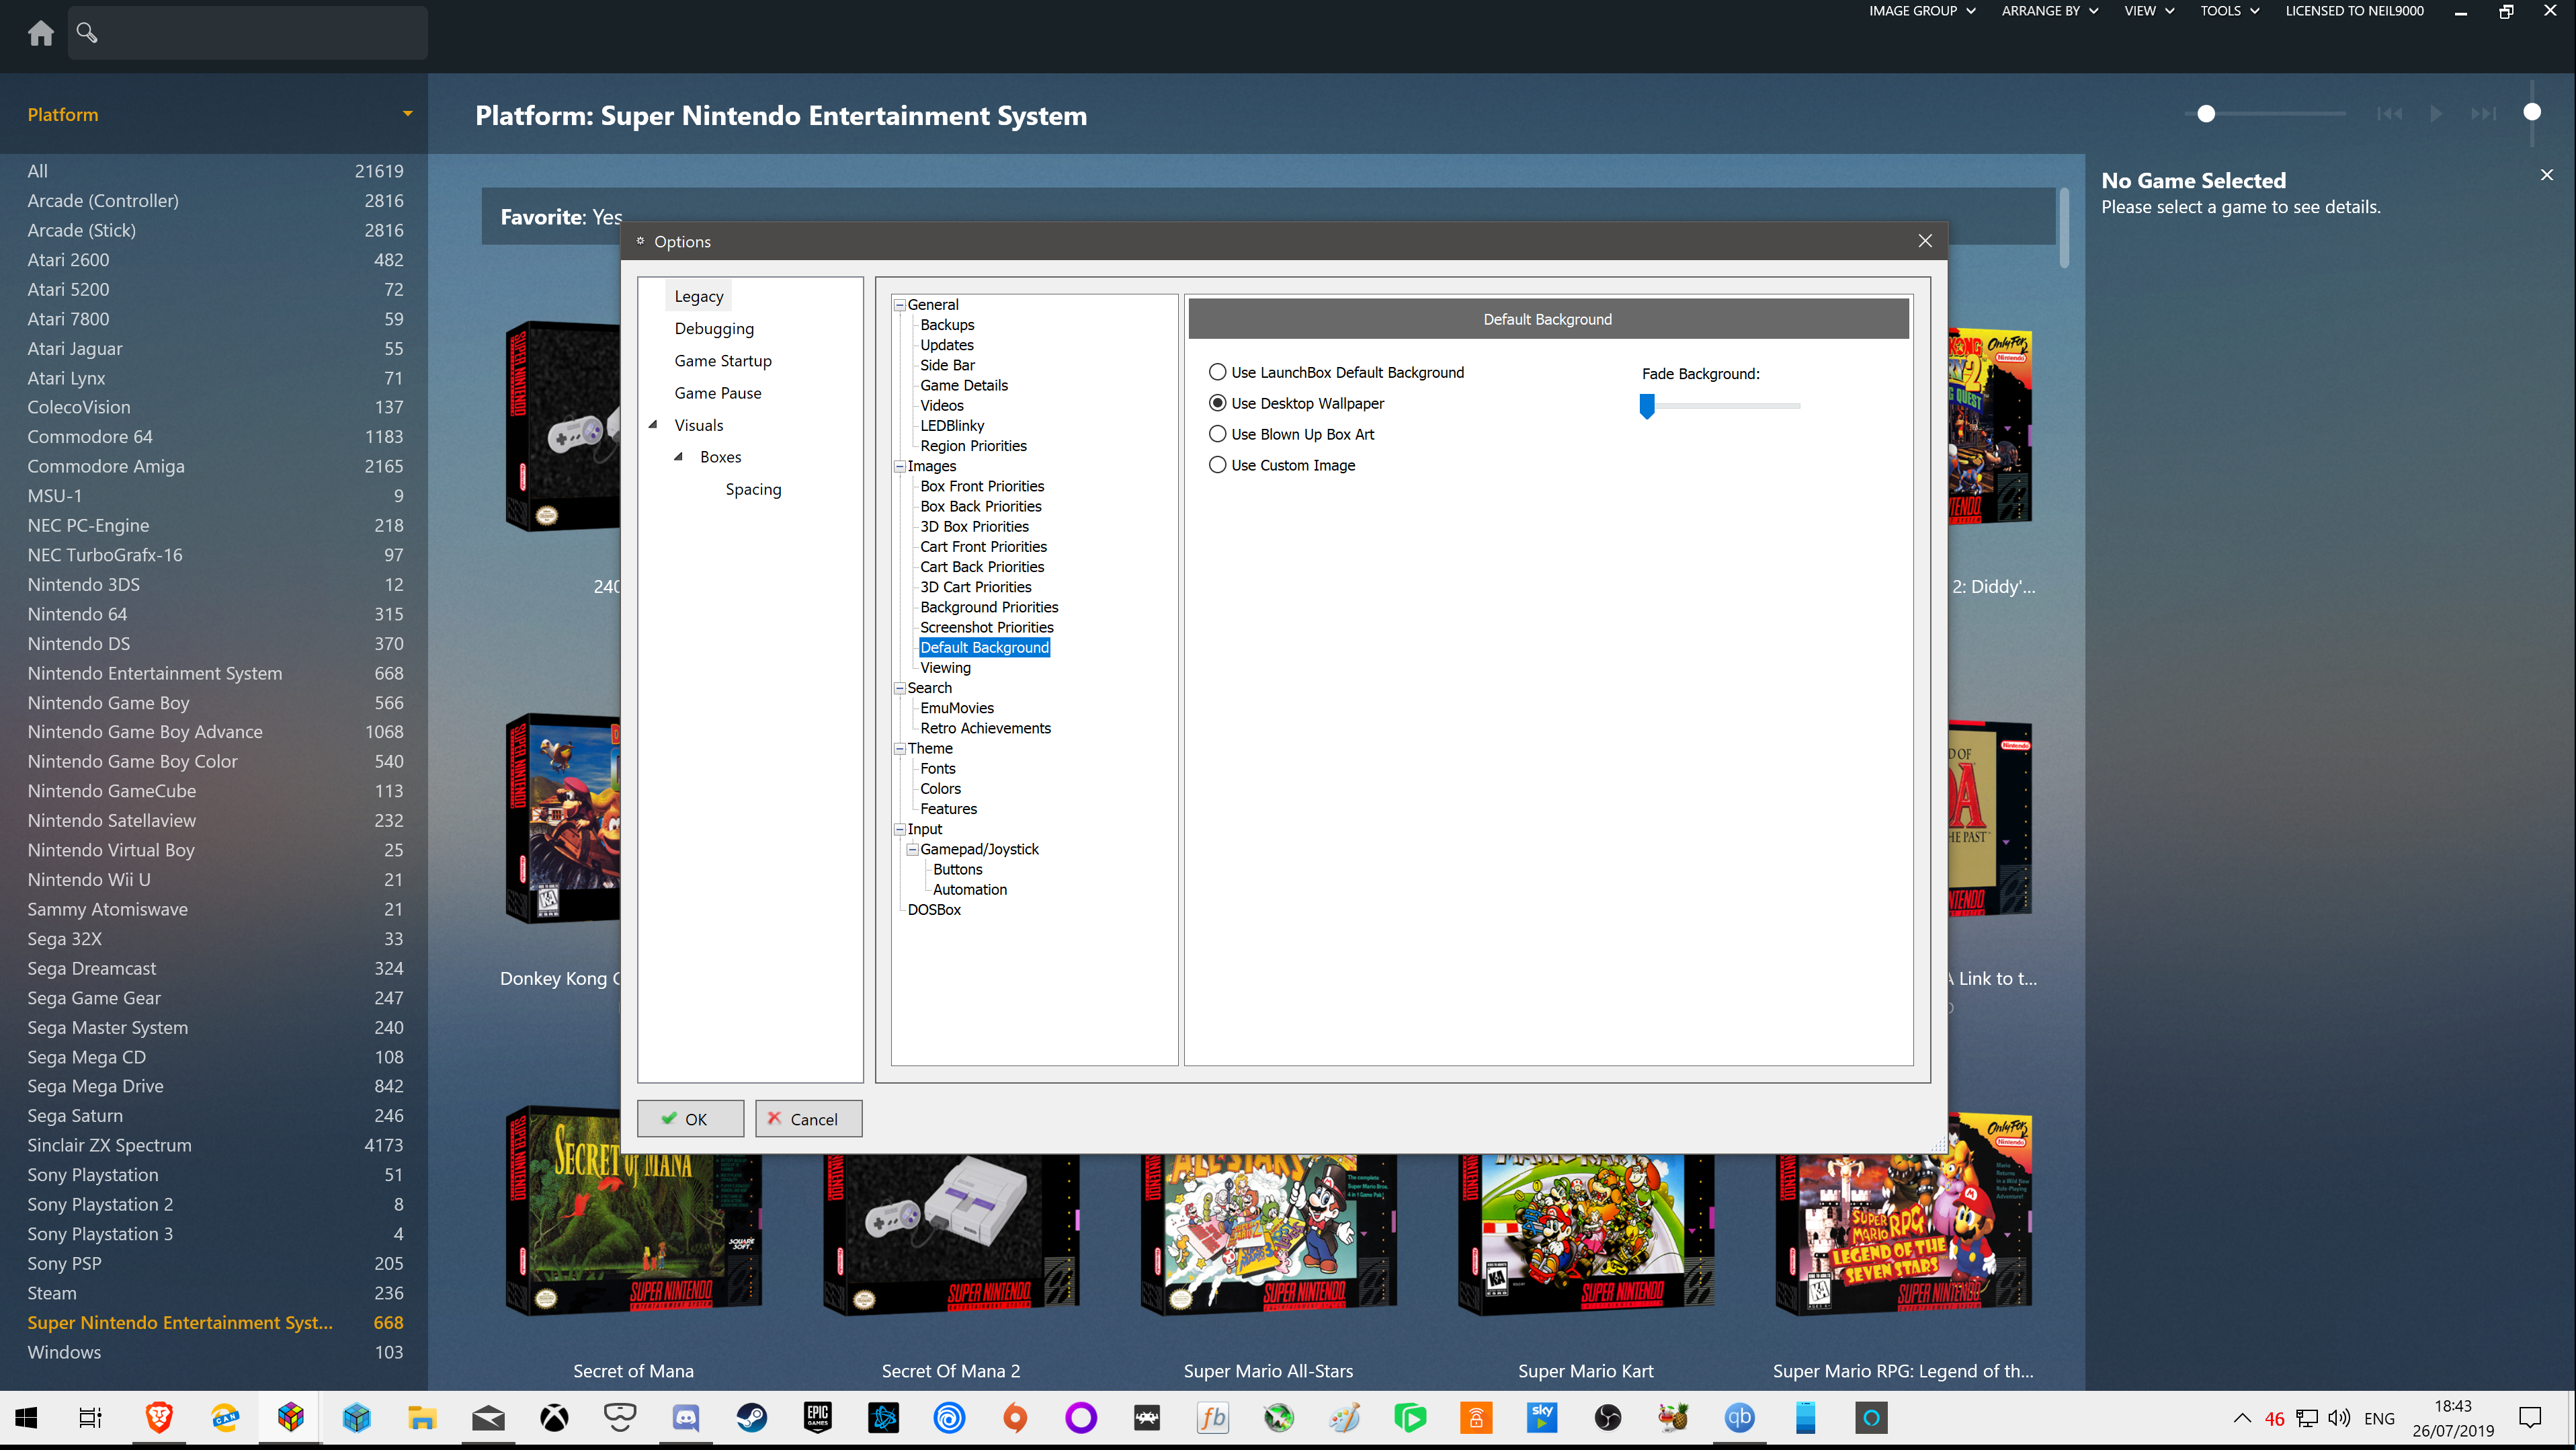Viewport: 2576px width, 1450px height.
Task: Click the music play icon
Action: coord(2437,114)
